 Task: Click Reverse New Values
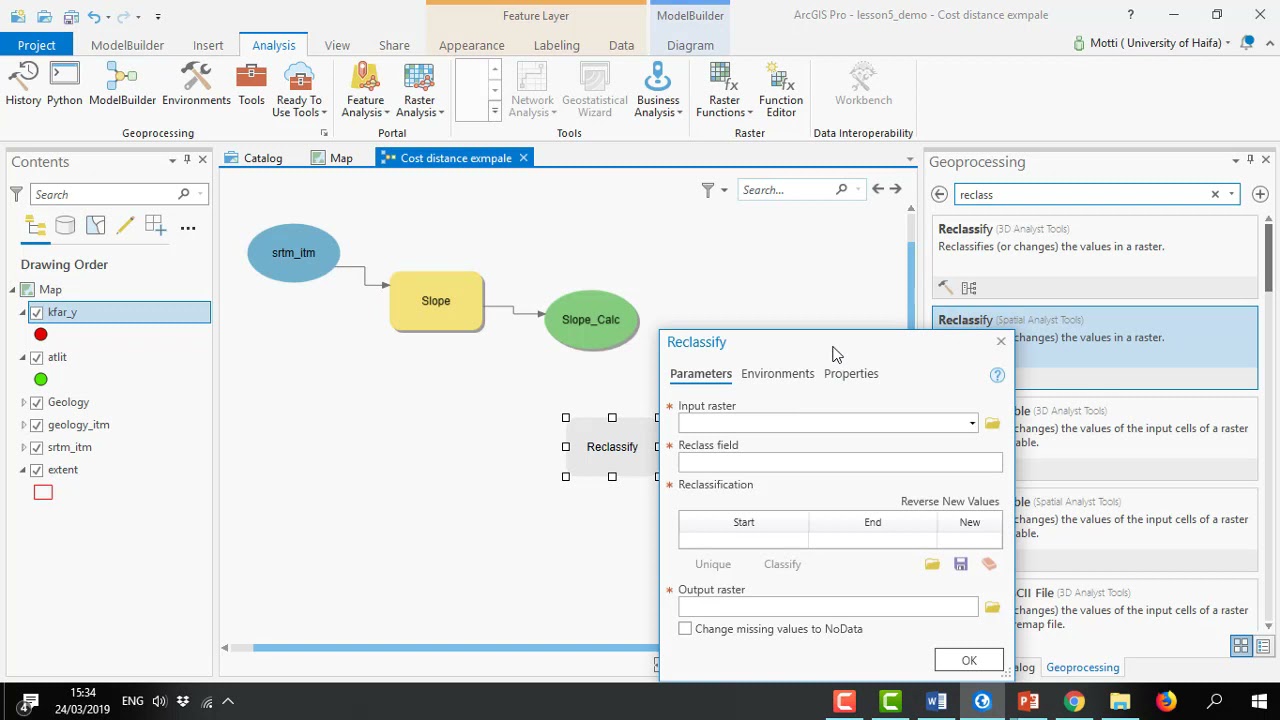pyautogui.click(x=950, y=502)
